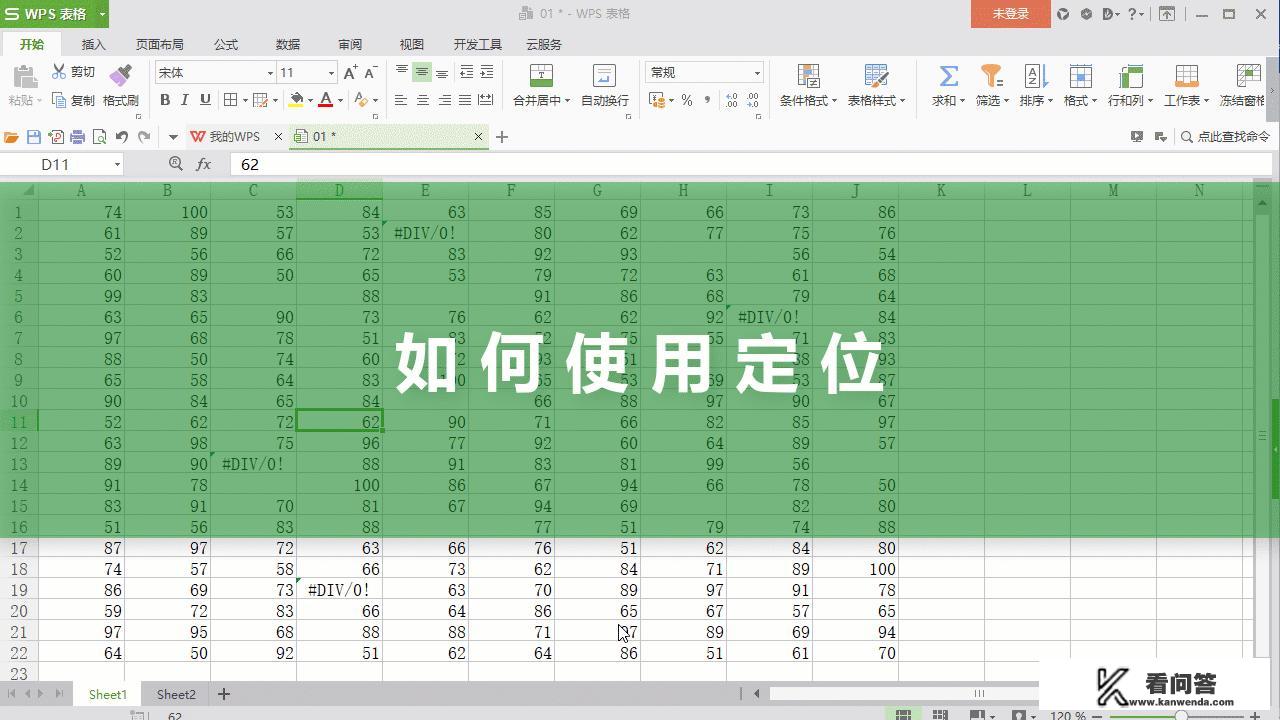Image resolution: width=1280 pixels, height=720 pixels.
Task: Click the fx insert function icon
Action: pyautogui.click(x=204, y=164)
